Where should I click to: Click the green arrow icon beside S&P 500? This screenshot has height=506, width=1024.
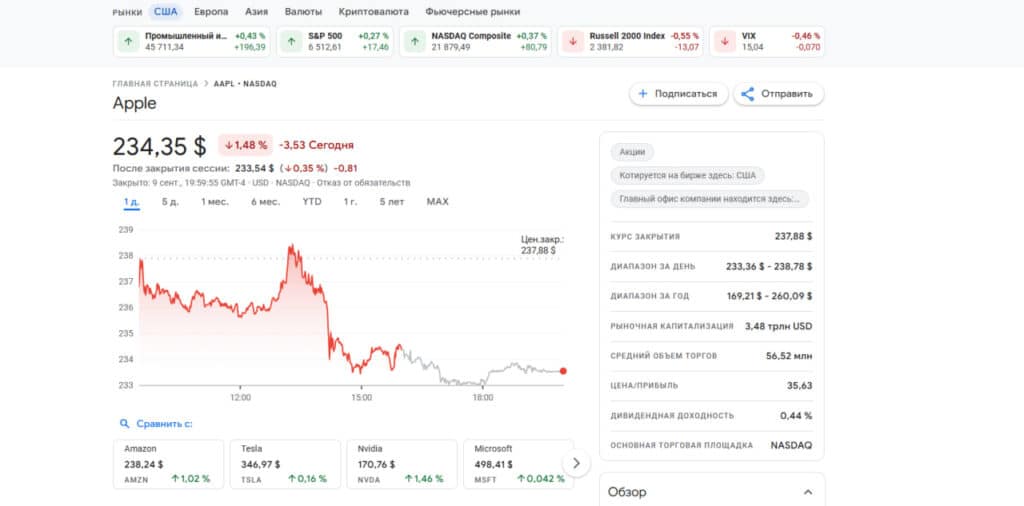(291, 41)
